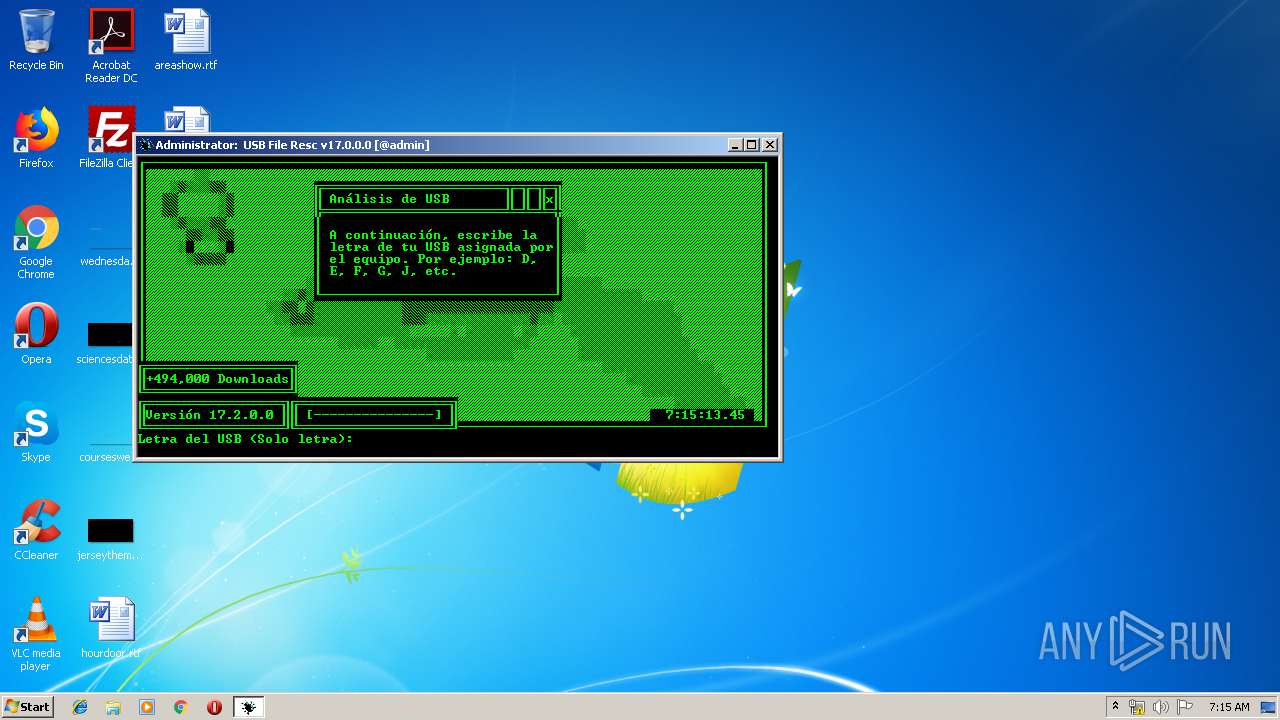Click the x on Análisis de USB box
The image size is (1280, 720).
pos(549,200)
